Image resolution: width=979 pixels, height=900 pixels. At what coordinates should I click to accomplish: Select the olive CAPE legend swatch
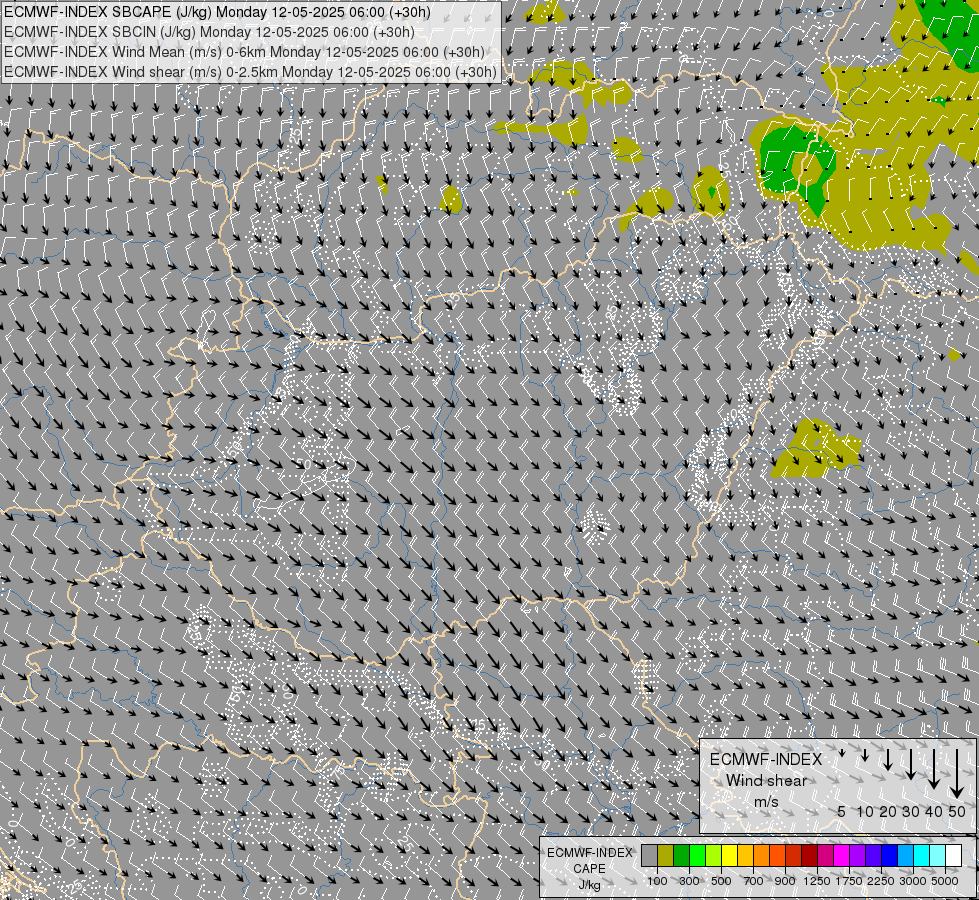pos(666,855)
